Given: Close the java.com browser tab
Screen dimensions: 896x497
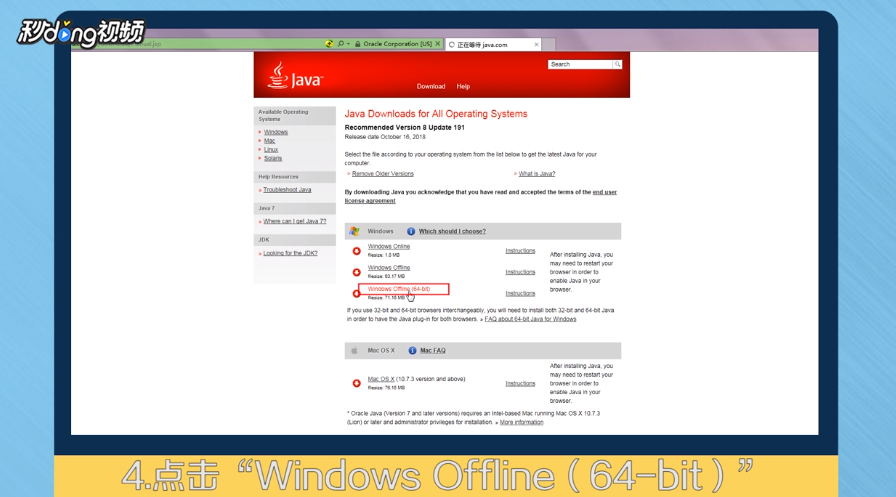Looking at the screenshot, I should click(x=536, y=45).
